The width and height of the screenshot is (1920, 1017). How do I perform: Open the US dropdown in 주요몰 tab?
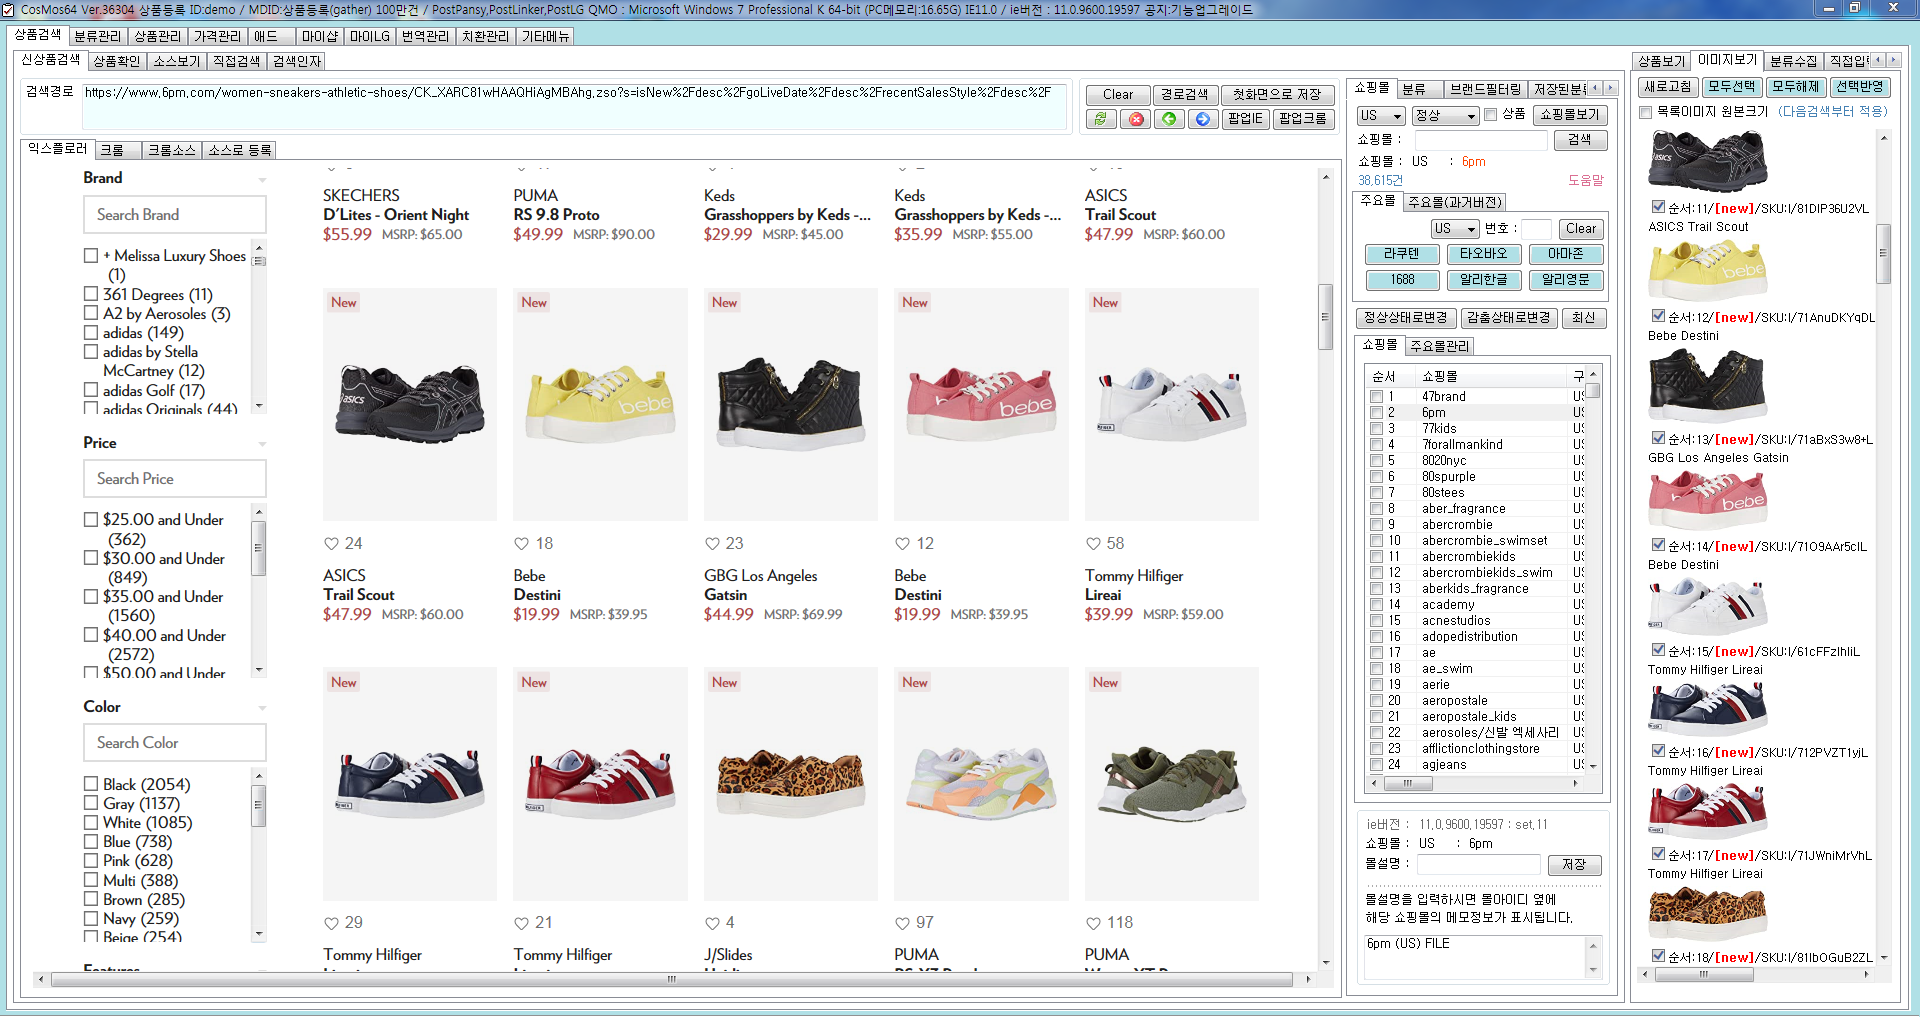point(1455,229)
